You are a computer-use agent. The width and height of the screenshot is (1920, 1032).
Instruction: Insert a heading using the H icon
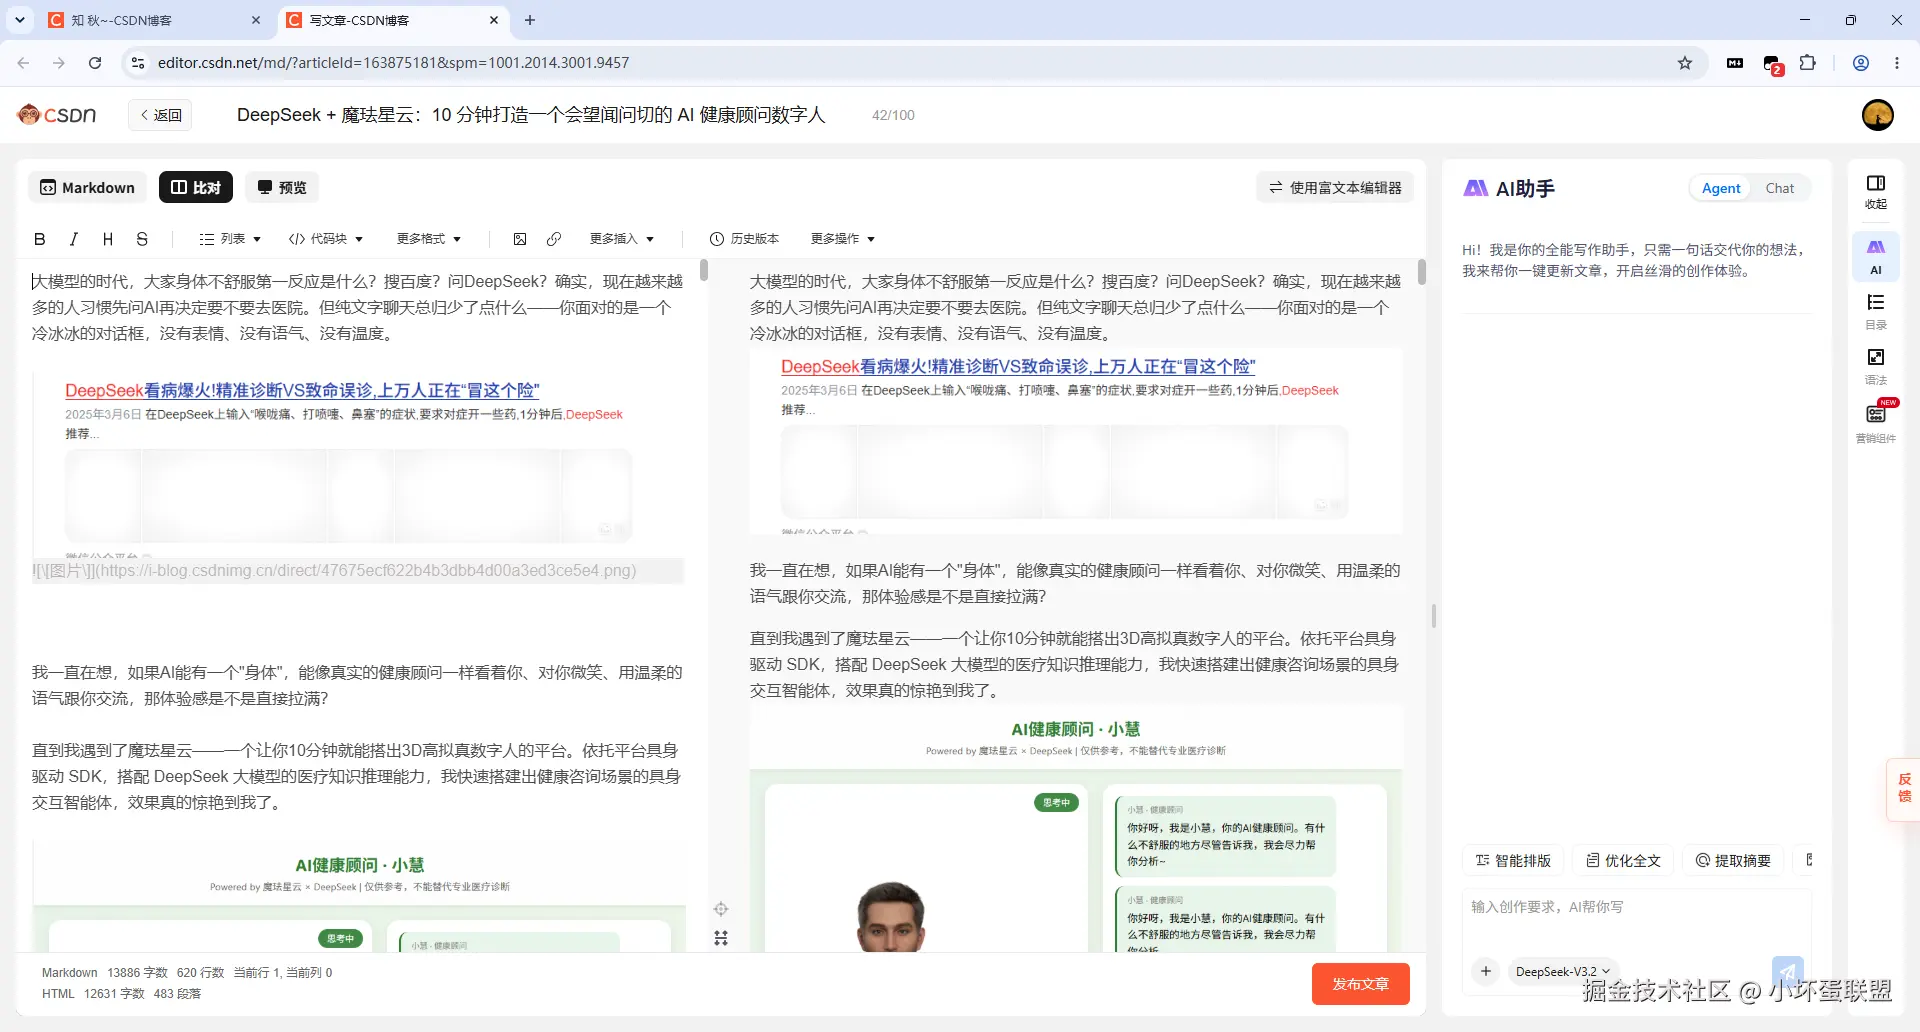pyautogui.click(x=108, y=239)
